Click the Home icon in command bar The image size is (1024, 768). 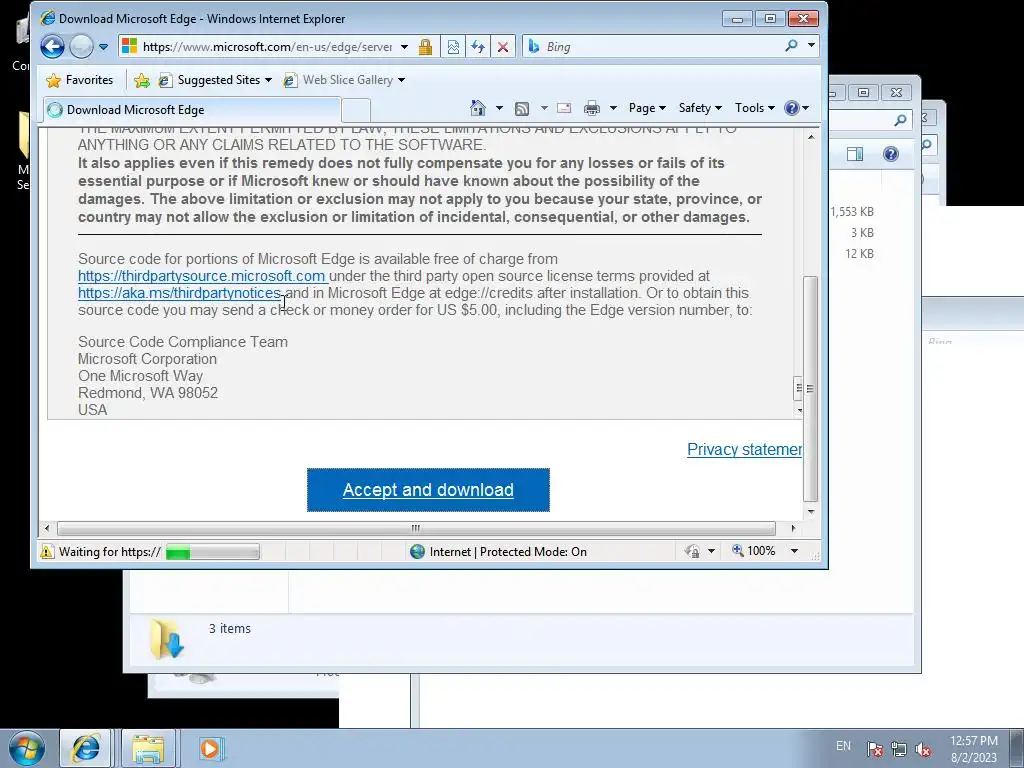point(478,108)
